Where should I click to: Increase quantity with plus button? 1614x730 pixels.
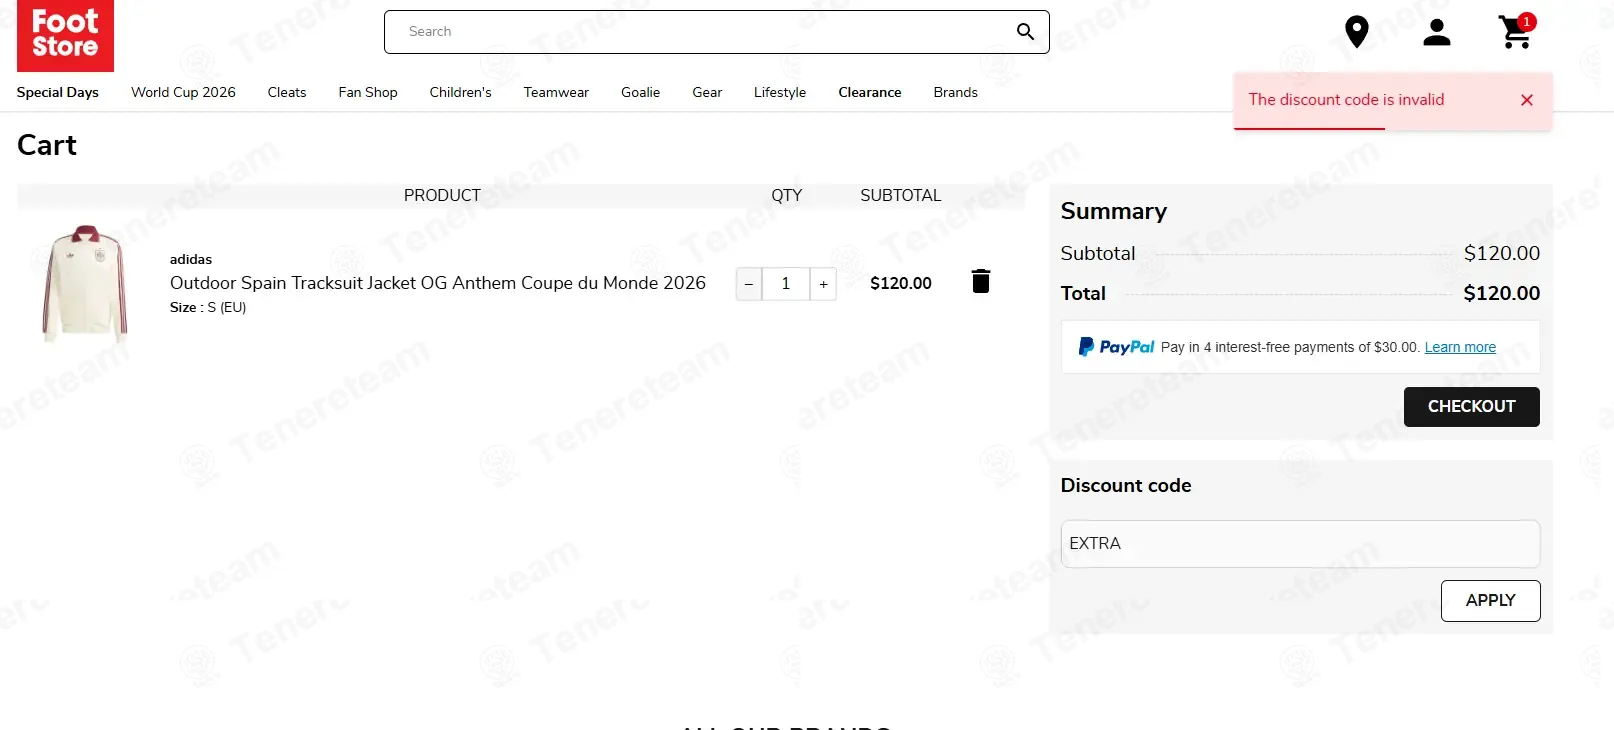point(823,284)
